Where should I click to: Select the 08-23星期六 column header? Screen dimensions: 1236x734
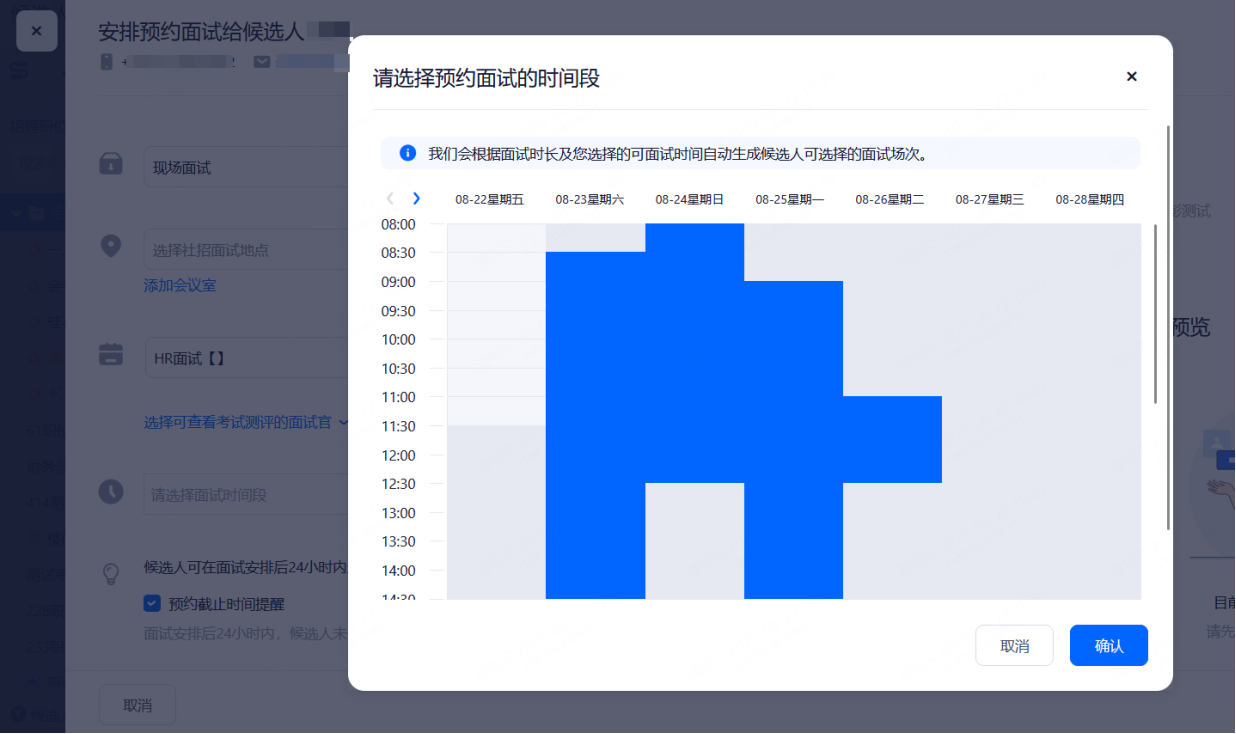pyautogui.click(x=589, y=200)
